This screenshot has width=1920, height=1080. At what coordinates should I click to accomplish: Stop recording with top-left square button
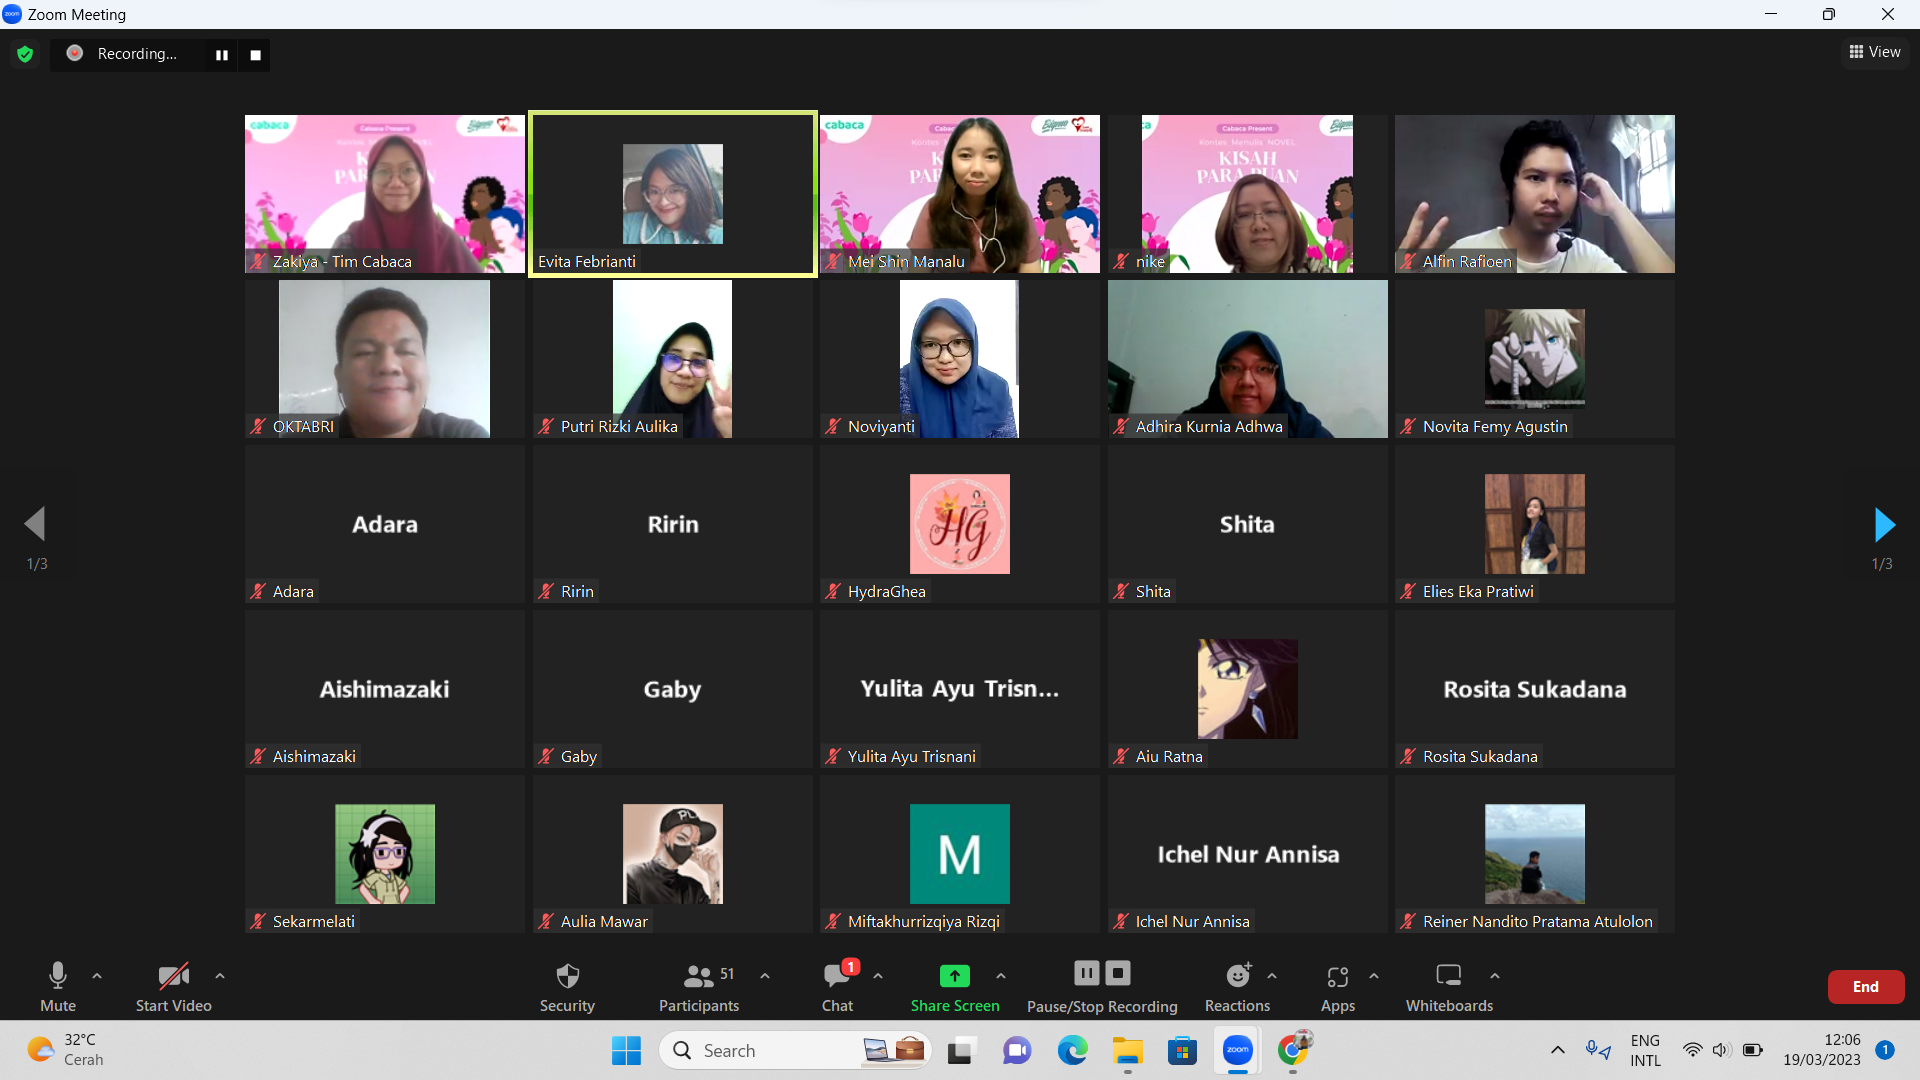click(256, 55)
